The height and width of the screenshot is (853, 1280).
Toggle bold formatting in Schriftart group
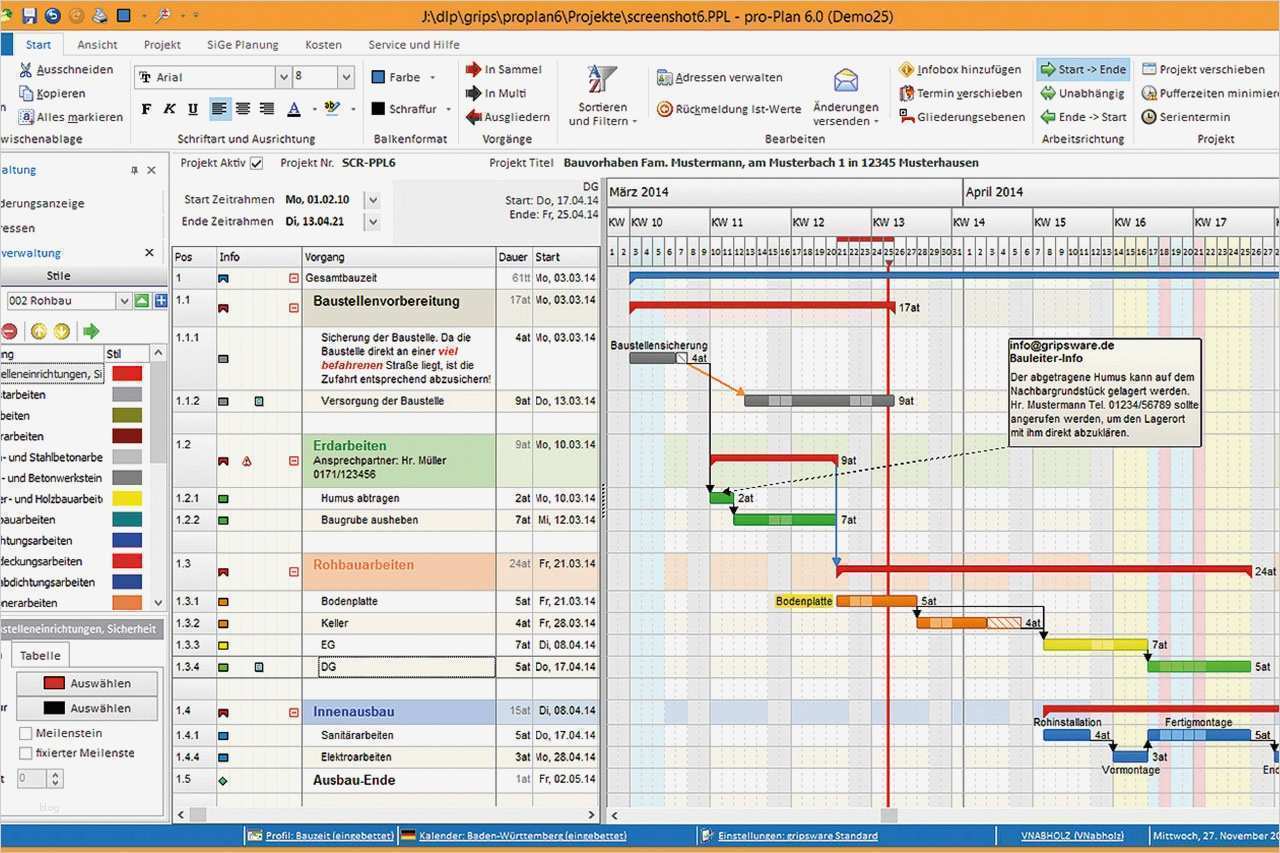click(x=146, y=109)
